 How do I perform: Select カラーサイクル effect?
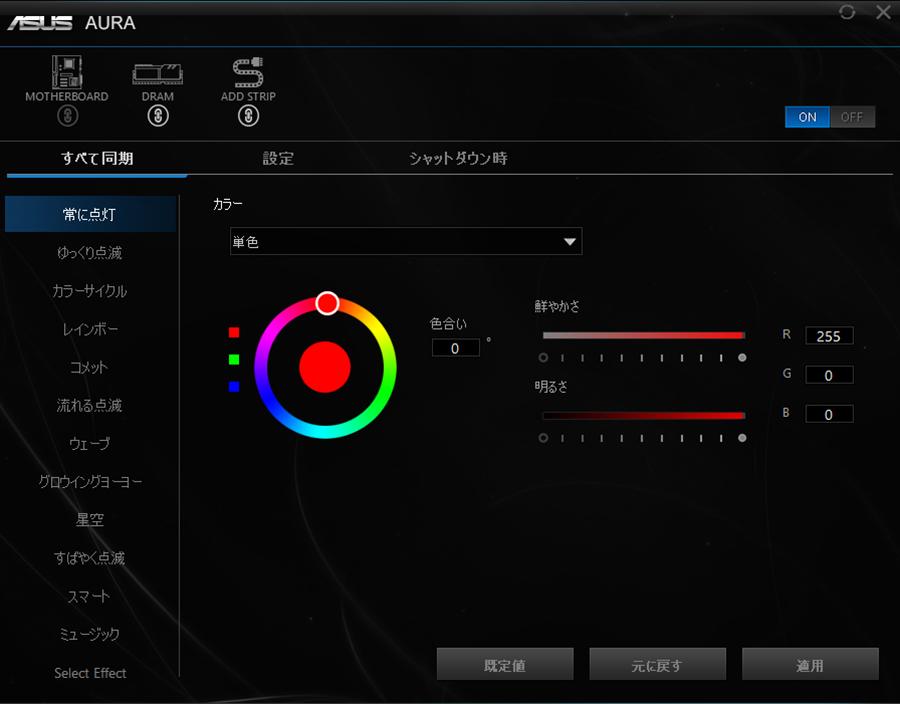(x=90, y=291)
